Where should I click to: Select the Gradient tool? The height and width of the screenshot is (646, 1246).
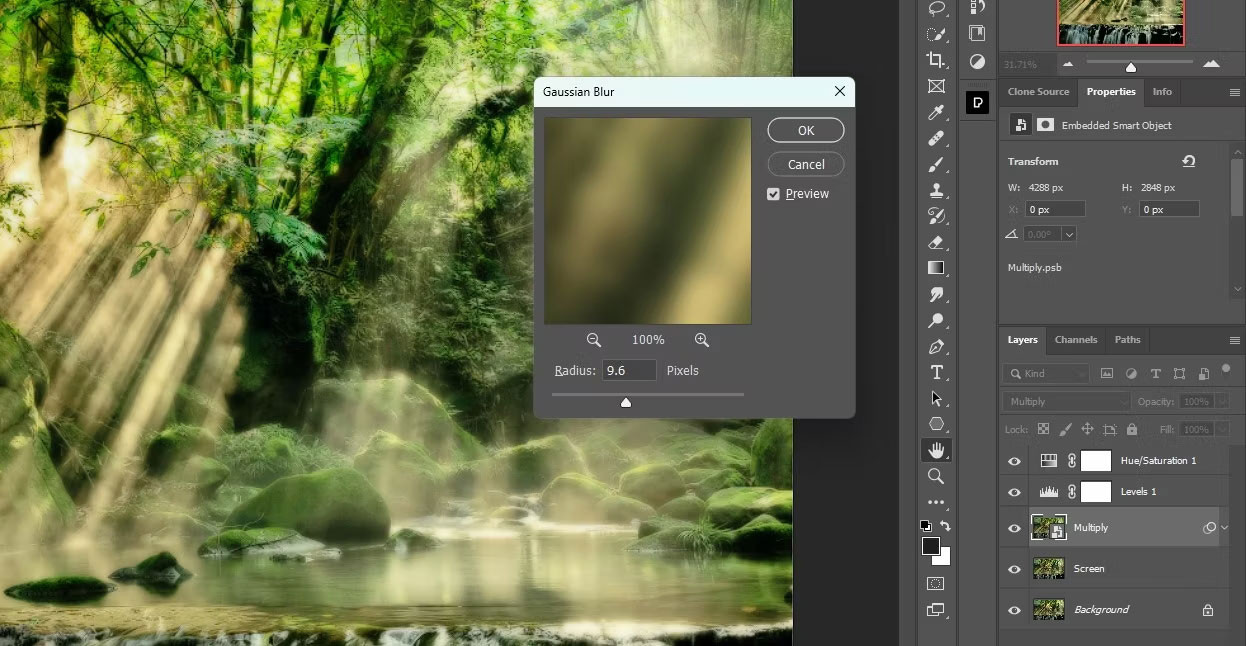pyautogui.click(x=936, y=268)
